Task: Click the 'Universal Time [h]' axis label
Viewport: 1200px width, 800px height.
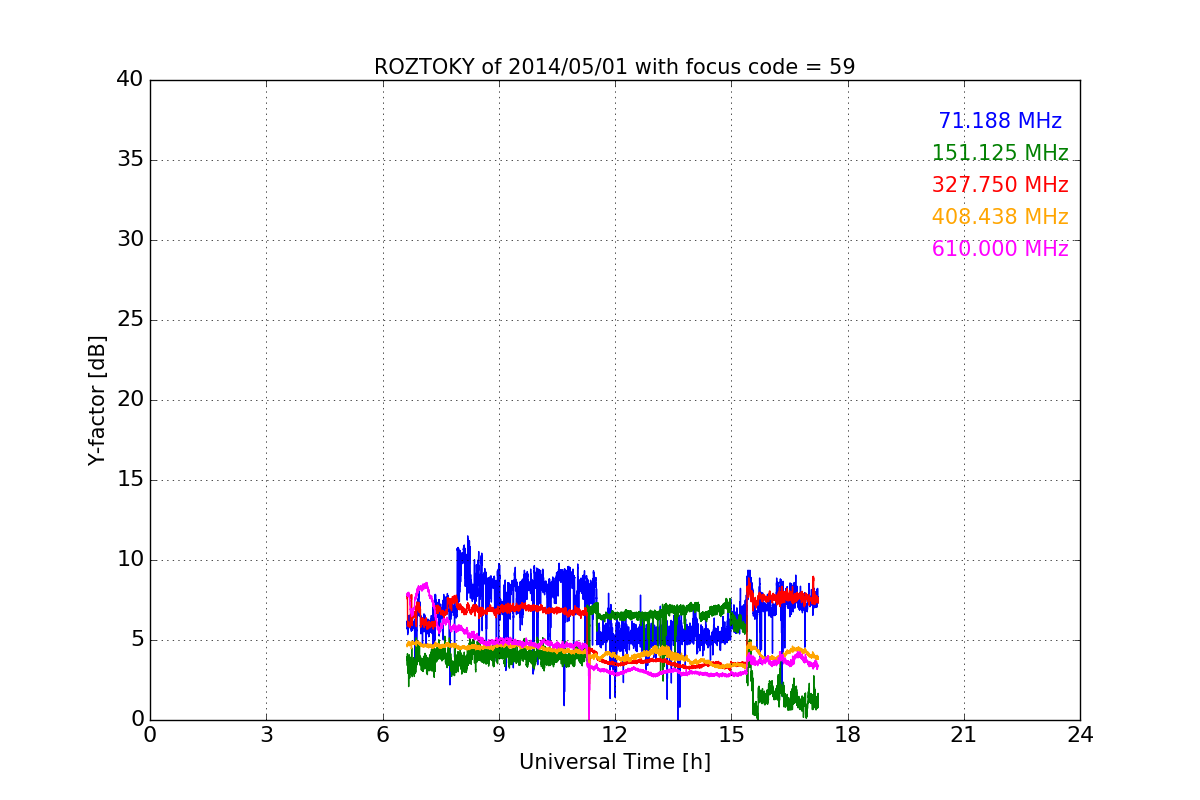Action: (x=614, y=762)
